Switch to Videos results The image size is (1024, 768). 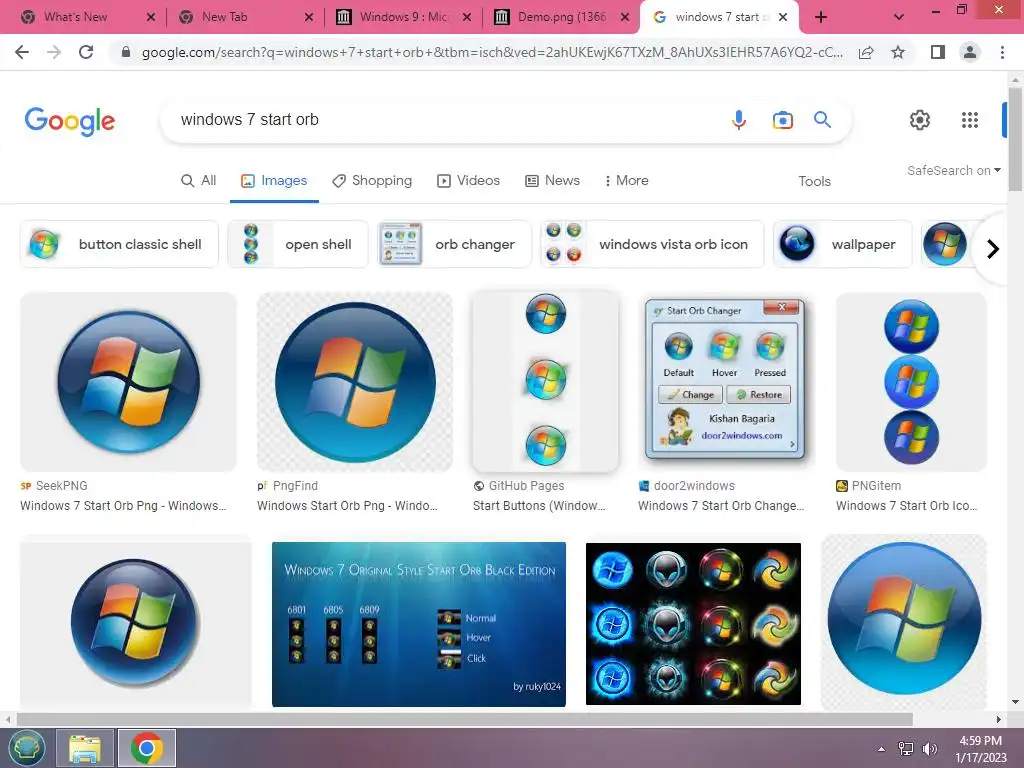tap(468, 180)
